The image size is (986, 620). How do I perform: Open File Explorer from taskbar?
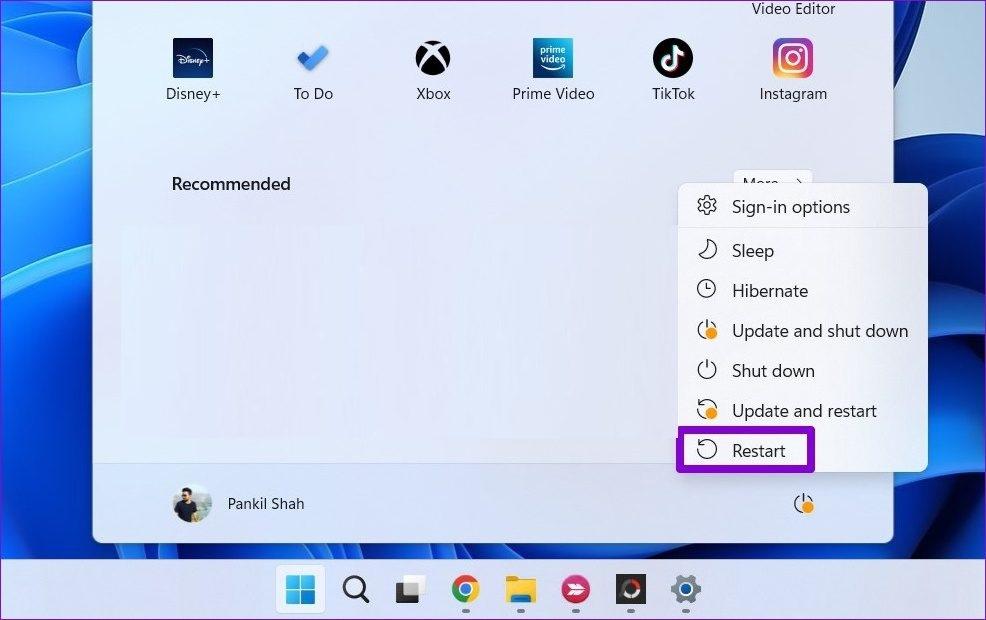520,589
